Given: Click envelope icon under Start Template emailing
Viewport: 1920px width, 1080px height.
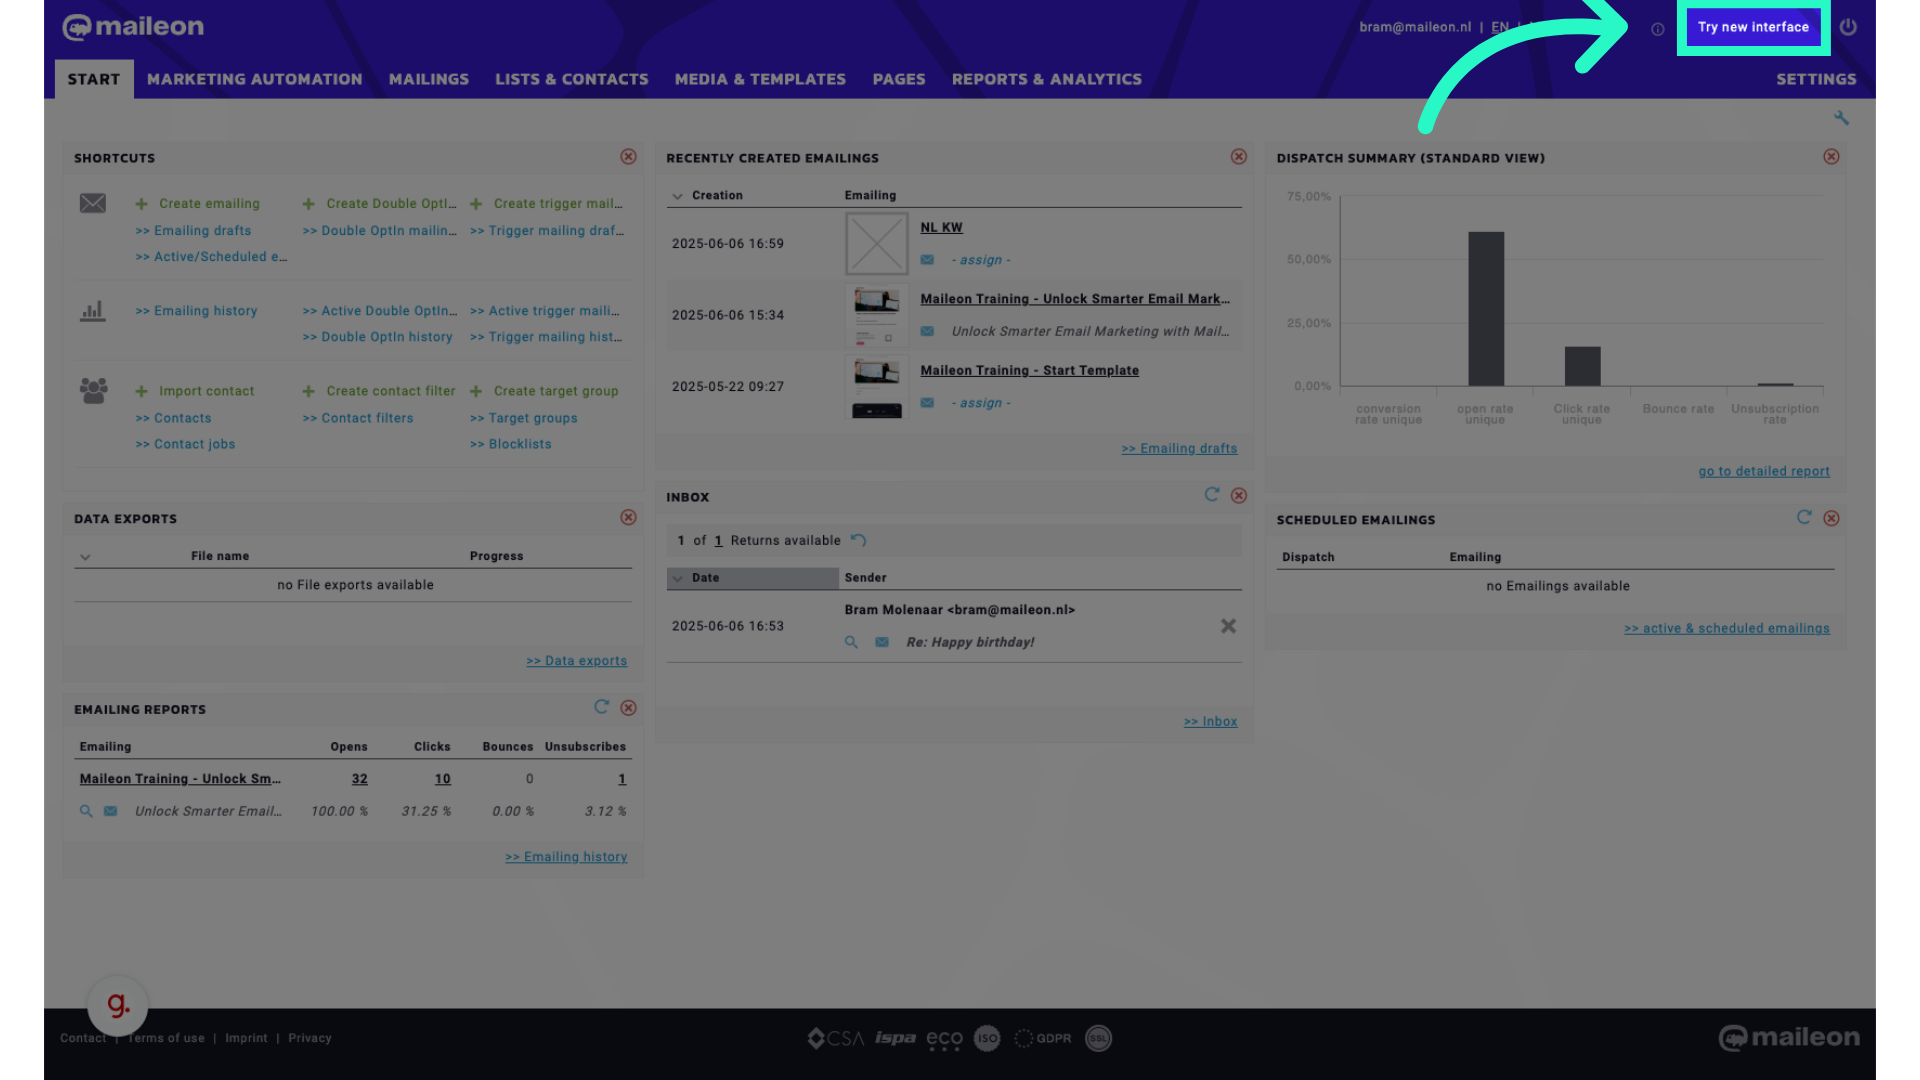Looking at the screenshot, I should pyautogui.click(x=927, y=403).
